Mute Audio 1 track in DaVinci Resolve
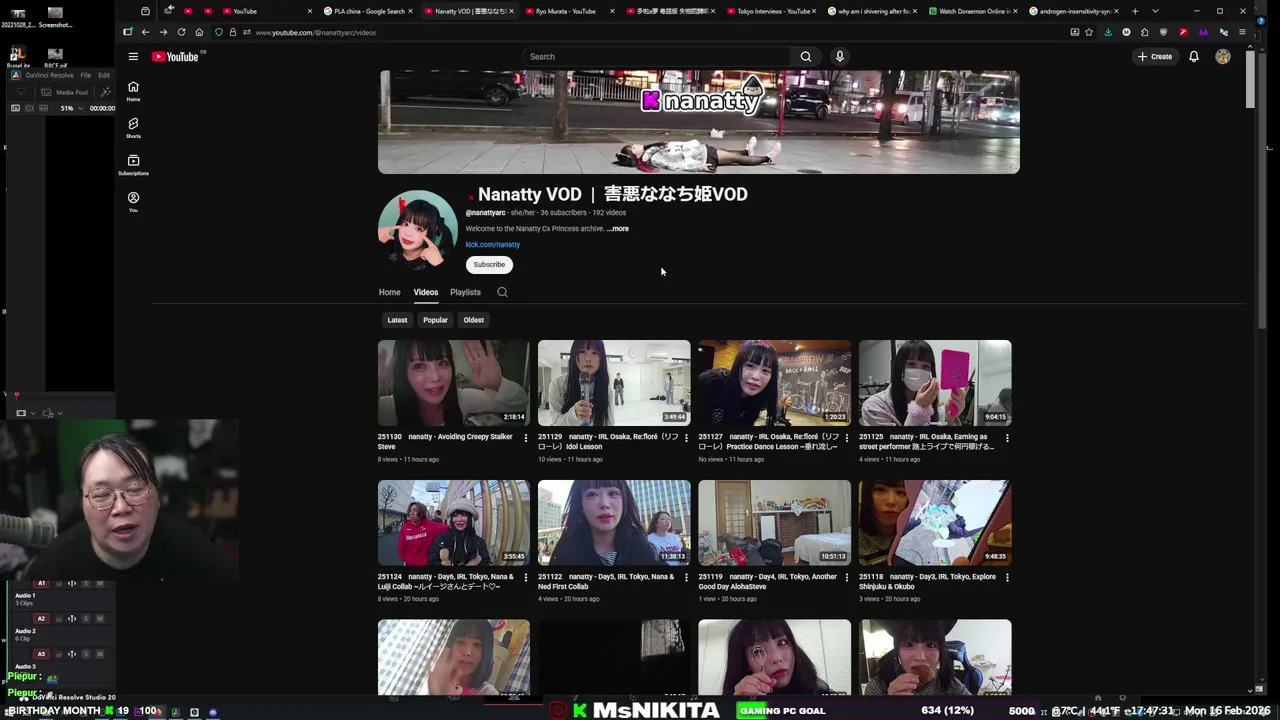 coord(100,583)
